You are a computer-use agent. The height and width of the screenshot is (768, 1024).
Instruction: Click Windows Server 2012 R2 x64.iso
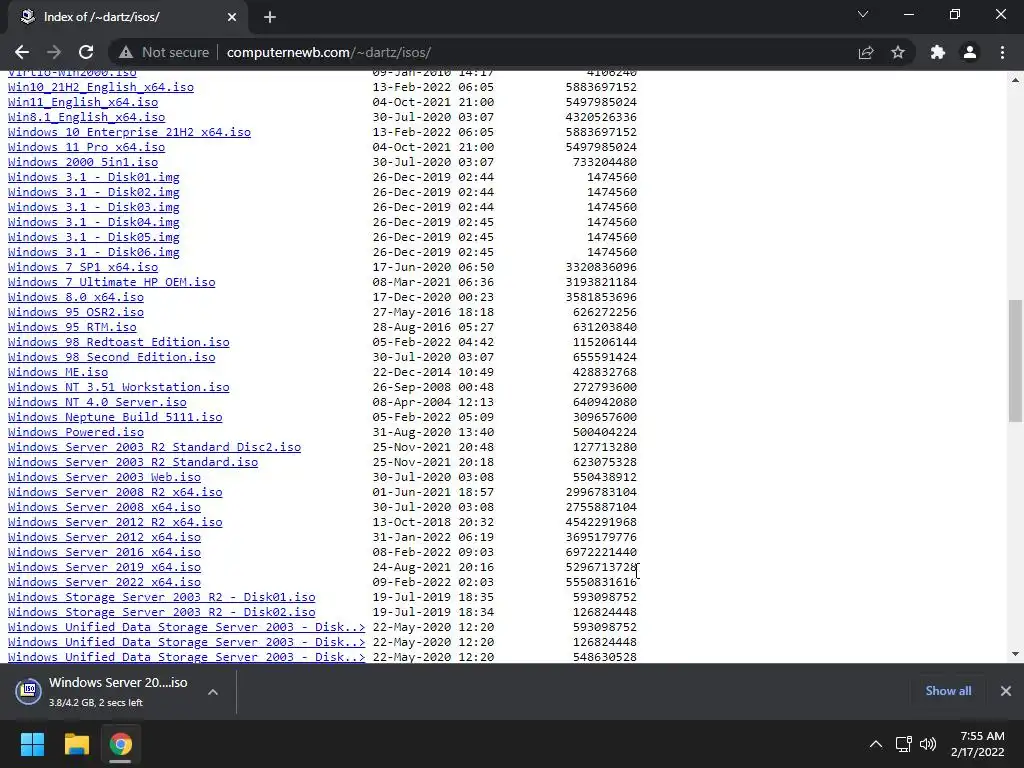(x=115, y=522)
